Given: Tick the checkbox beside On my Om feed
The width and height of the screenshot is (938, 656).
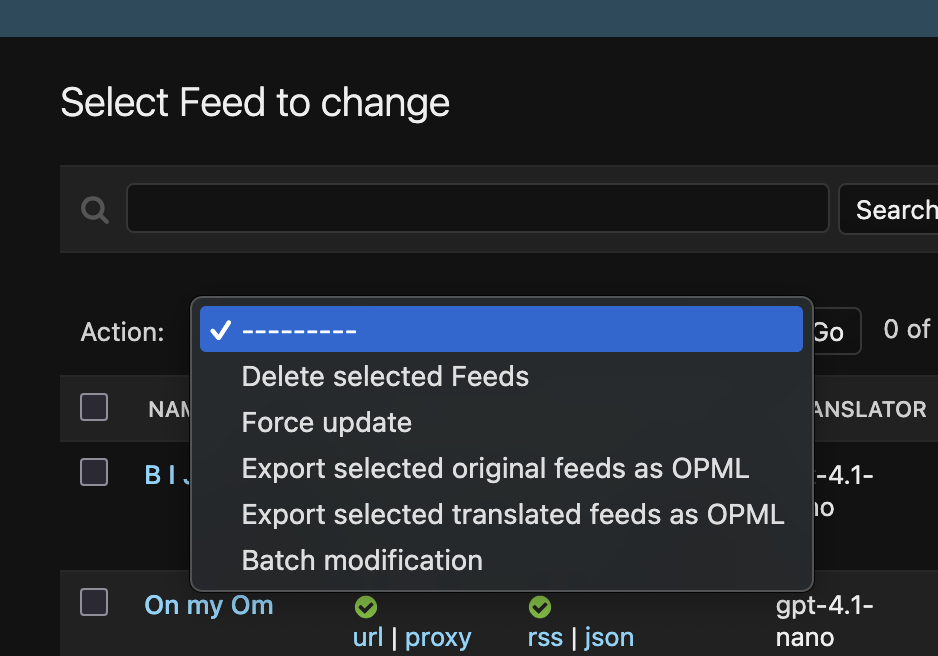Looking at the screenshot, I should (94, 602).
